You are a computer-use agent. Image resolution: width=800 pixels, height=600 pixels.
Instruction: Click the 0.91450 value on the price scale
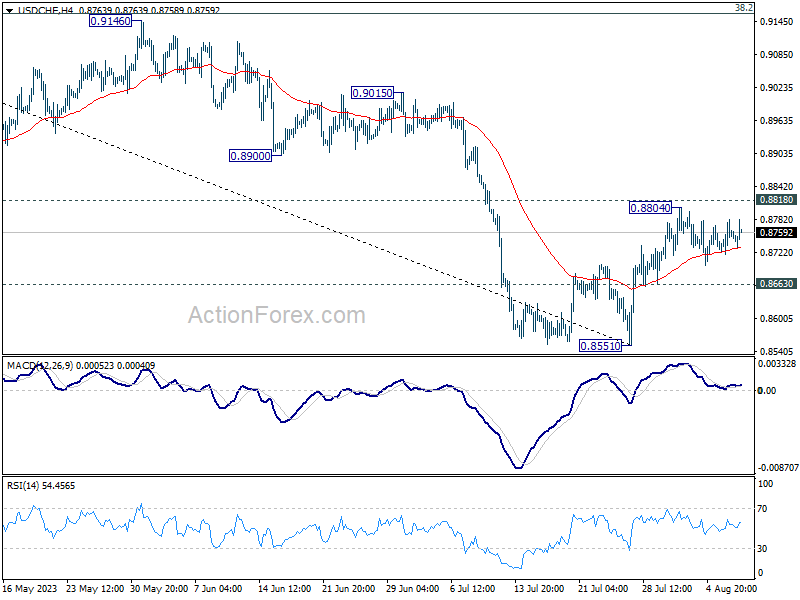coord(777,21)
